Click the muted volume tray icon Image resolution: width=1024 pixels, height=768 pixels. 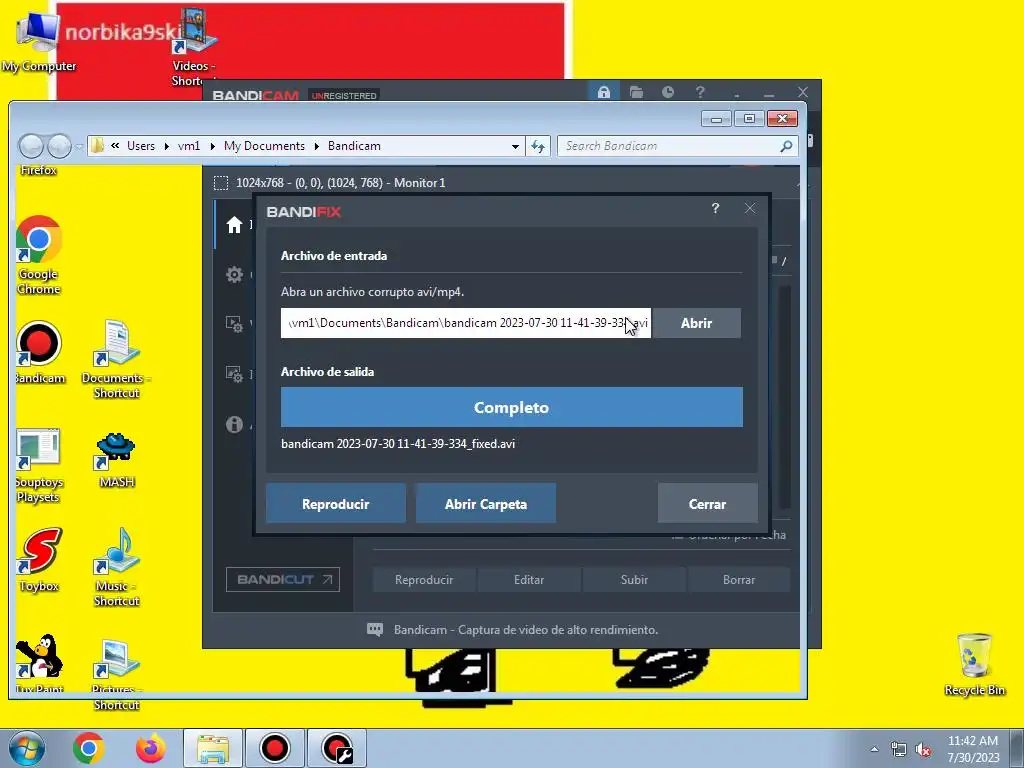(923, 750)
